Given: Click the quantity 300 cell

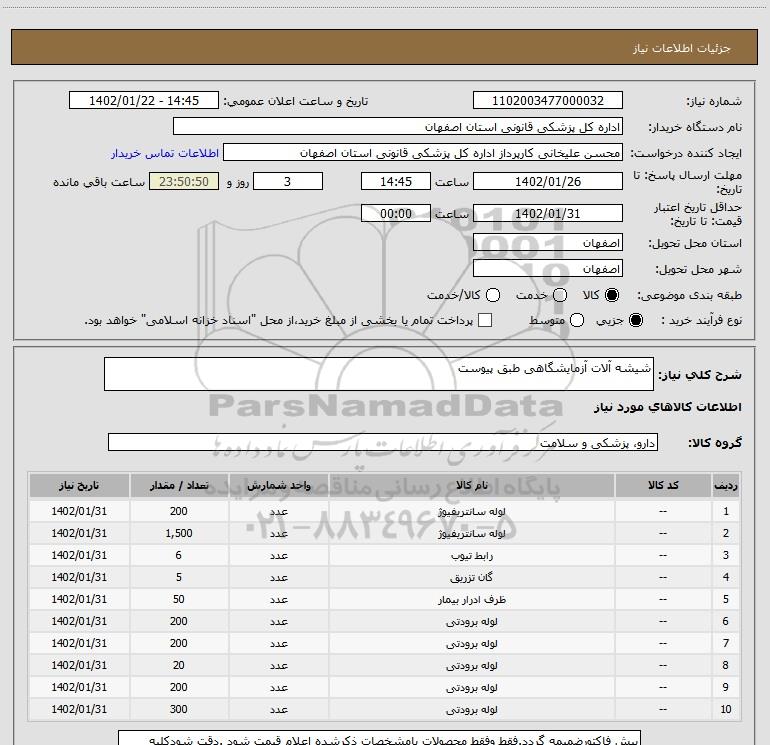Looking at the screenshot, I should 179,710.
